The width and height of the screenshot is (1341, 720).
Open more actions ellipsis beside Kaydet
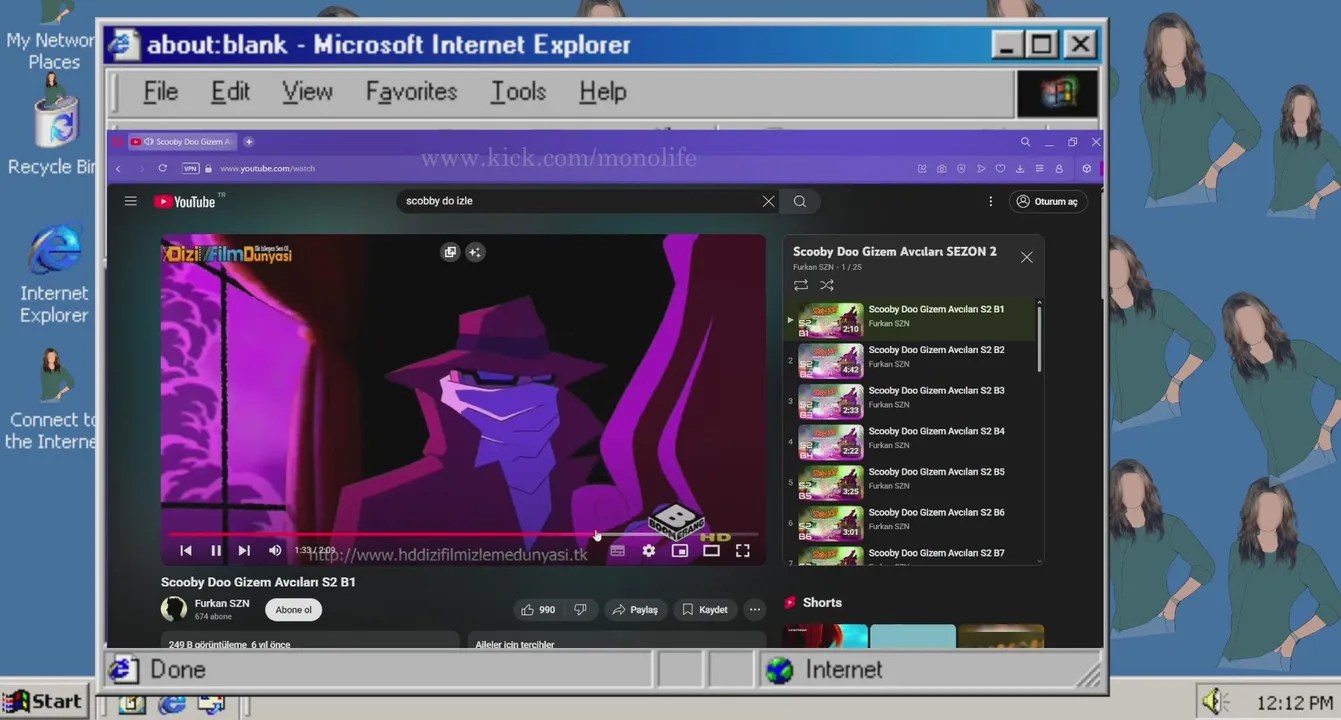click(x=755, y=609)
